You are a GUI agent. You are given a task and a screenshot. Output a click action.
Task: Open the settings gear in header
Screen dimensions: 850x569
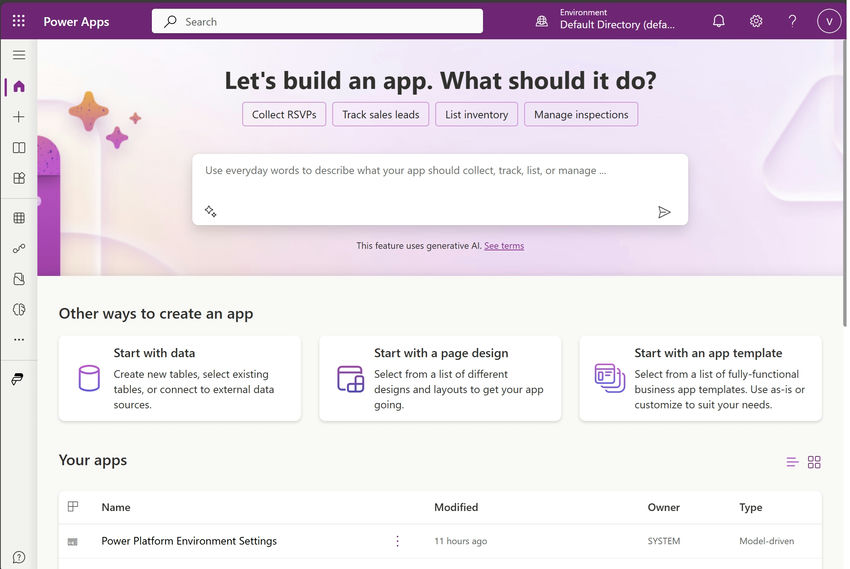(x=756, y=21)
